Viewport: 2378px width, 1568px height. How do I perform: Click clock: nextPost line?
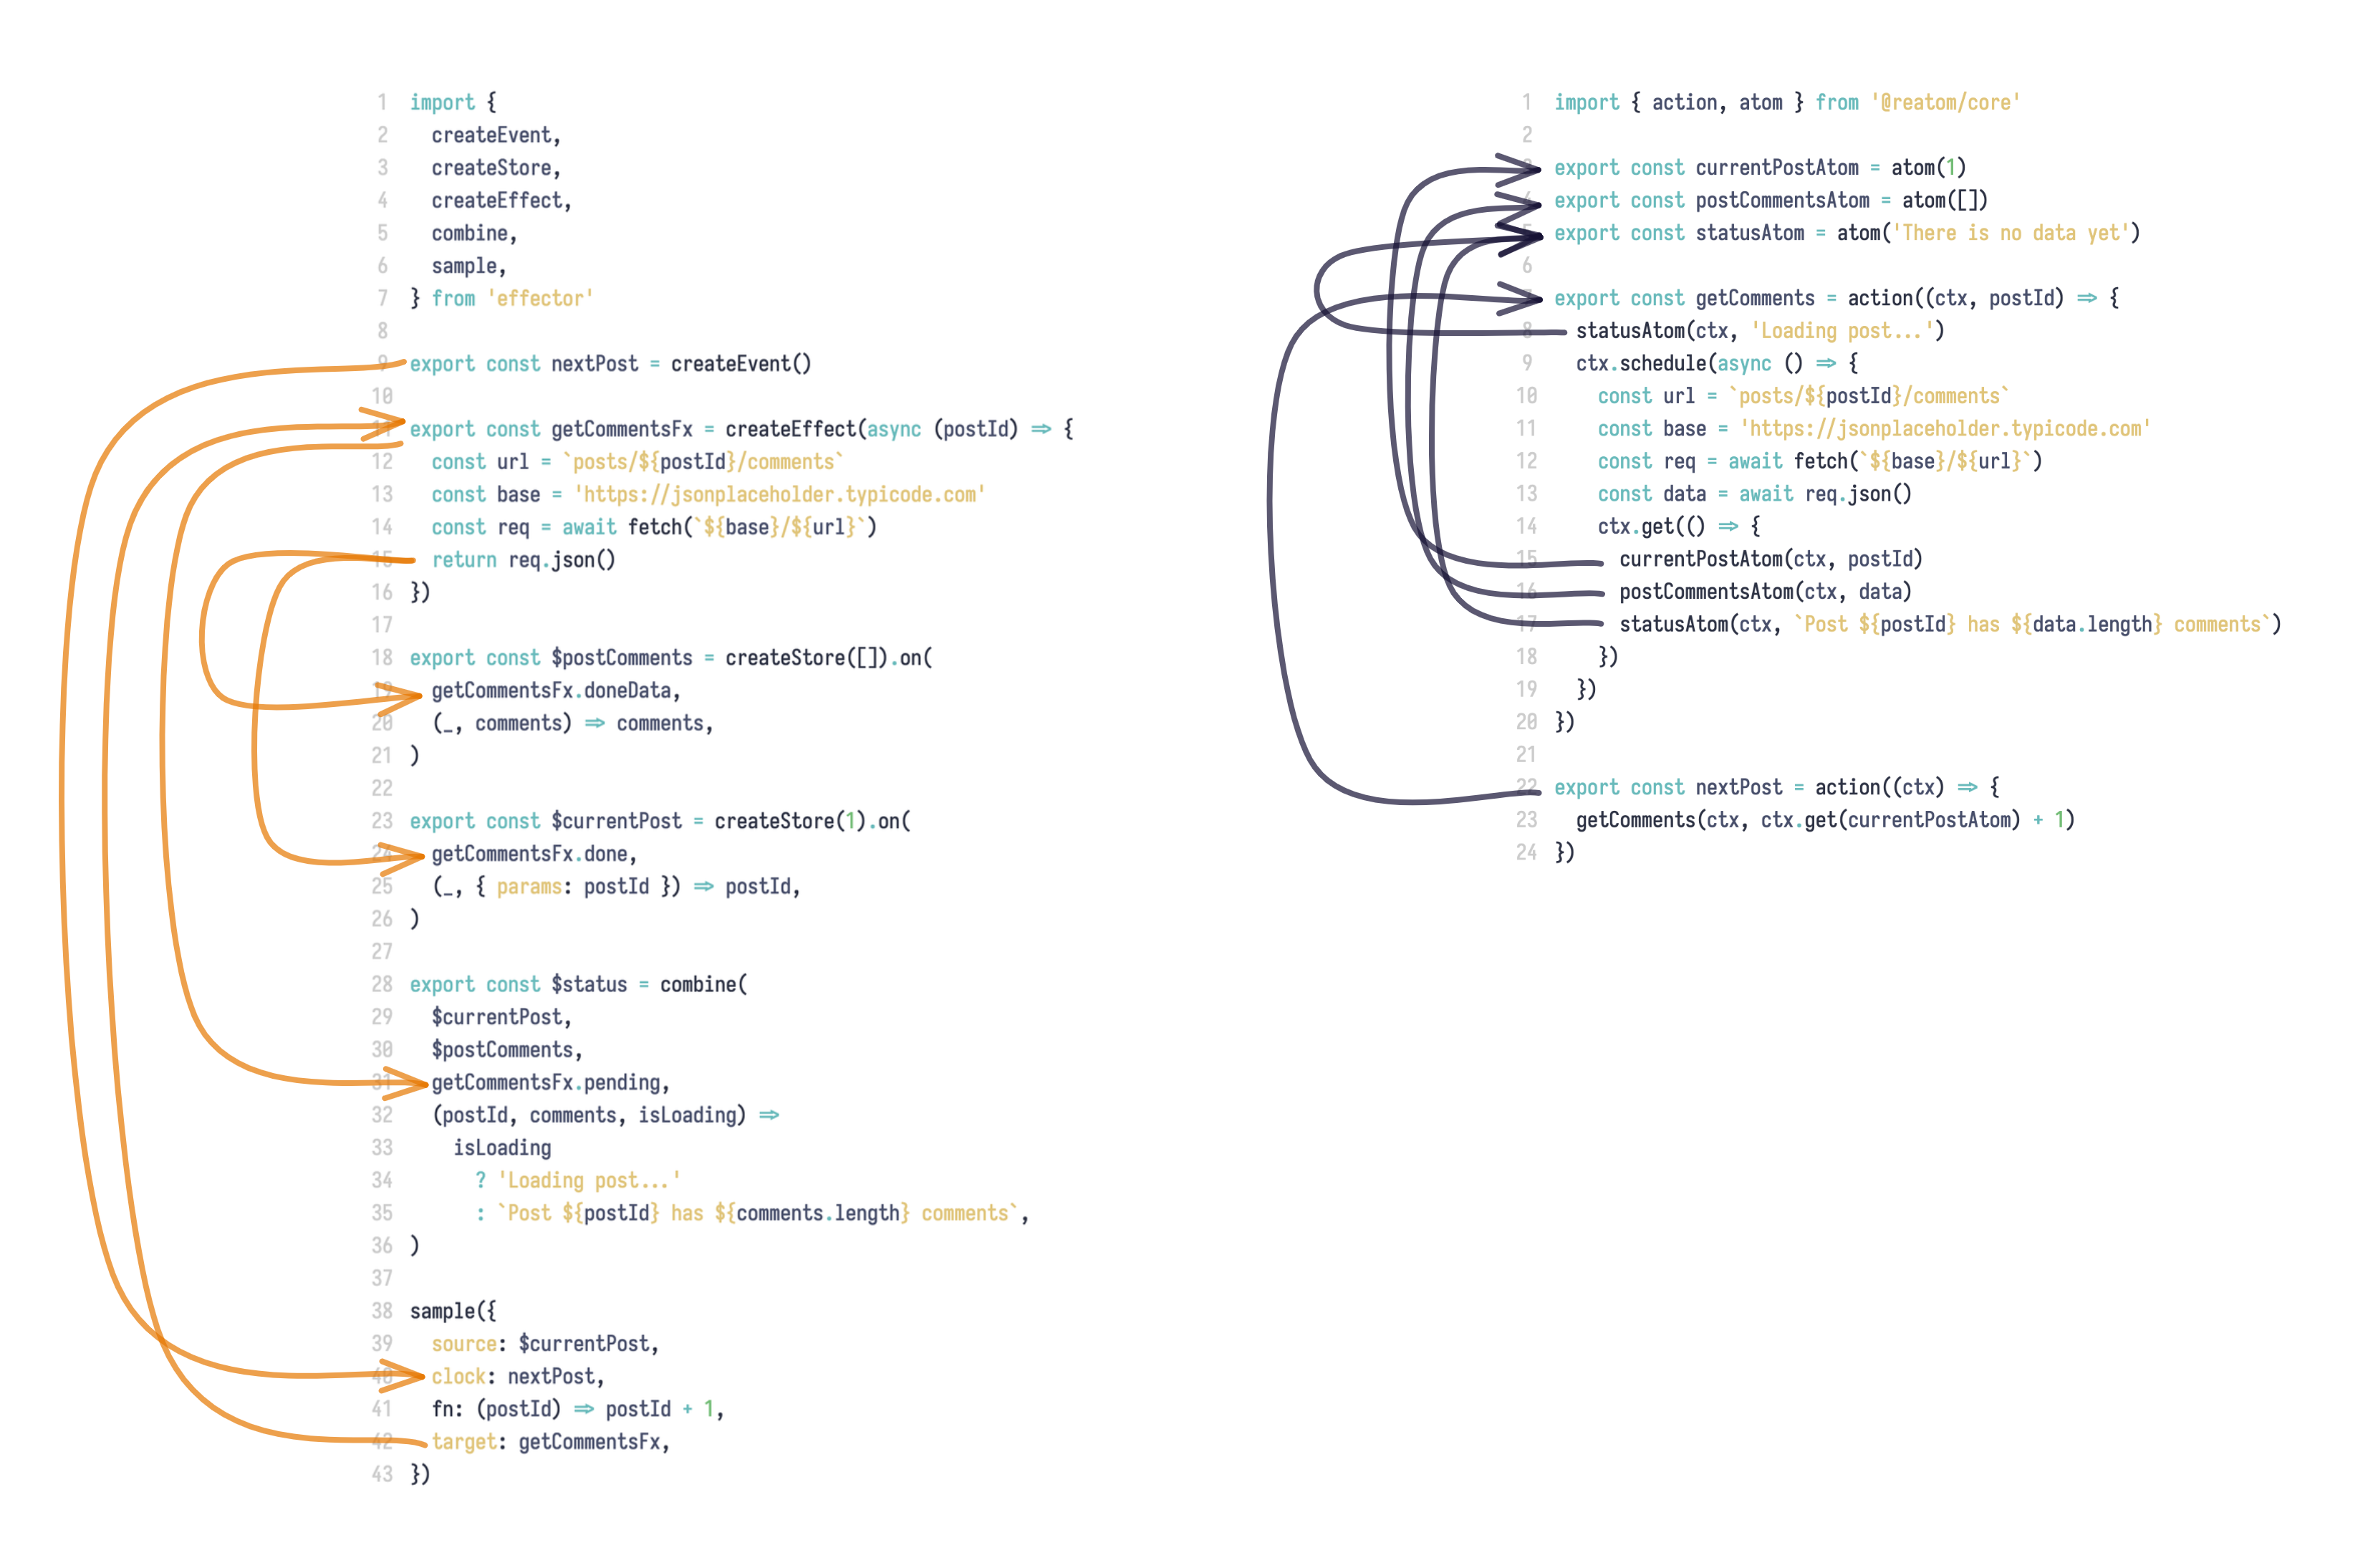[x=517, y=1376]
